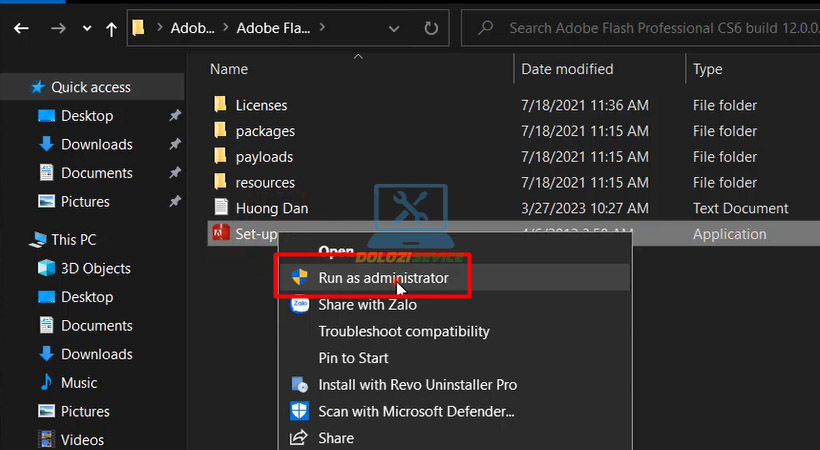
Task: Select Pin to Start option
Action: pyautogui.click(x=353, y=358)
